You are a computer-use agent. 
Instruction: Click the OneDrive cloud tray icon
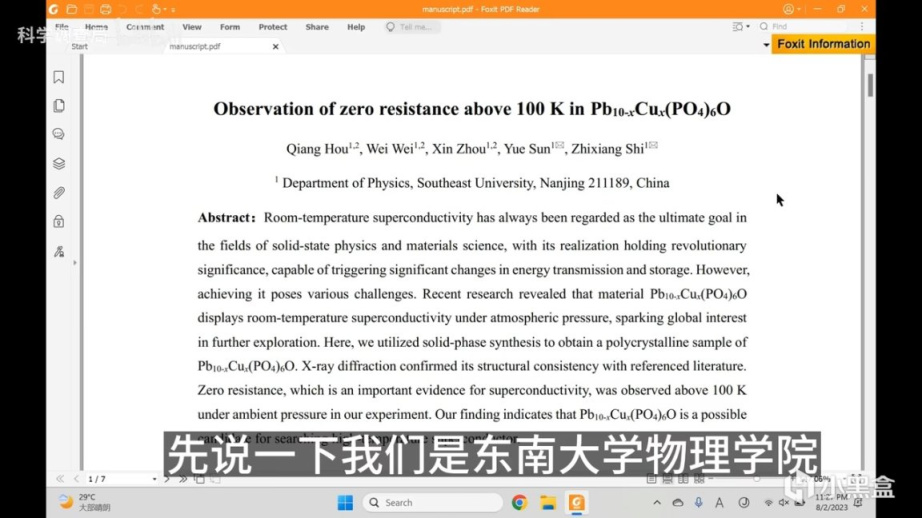(677, 502)
